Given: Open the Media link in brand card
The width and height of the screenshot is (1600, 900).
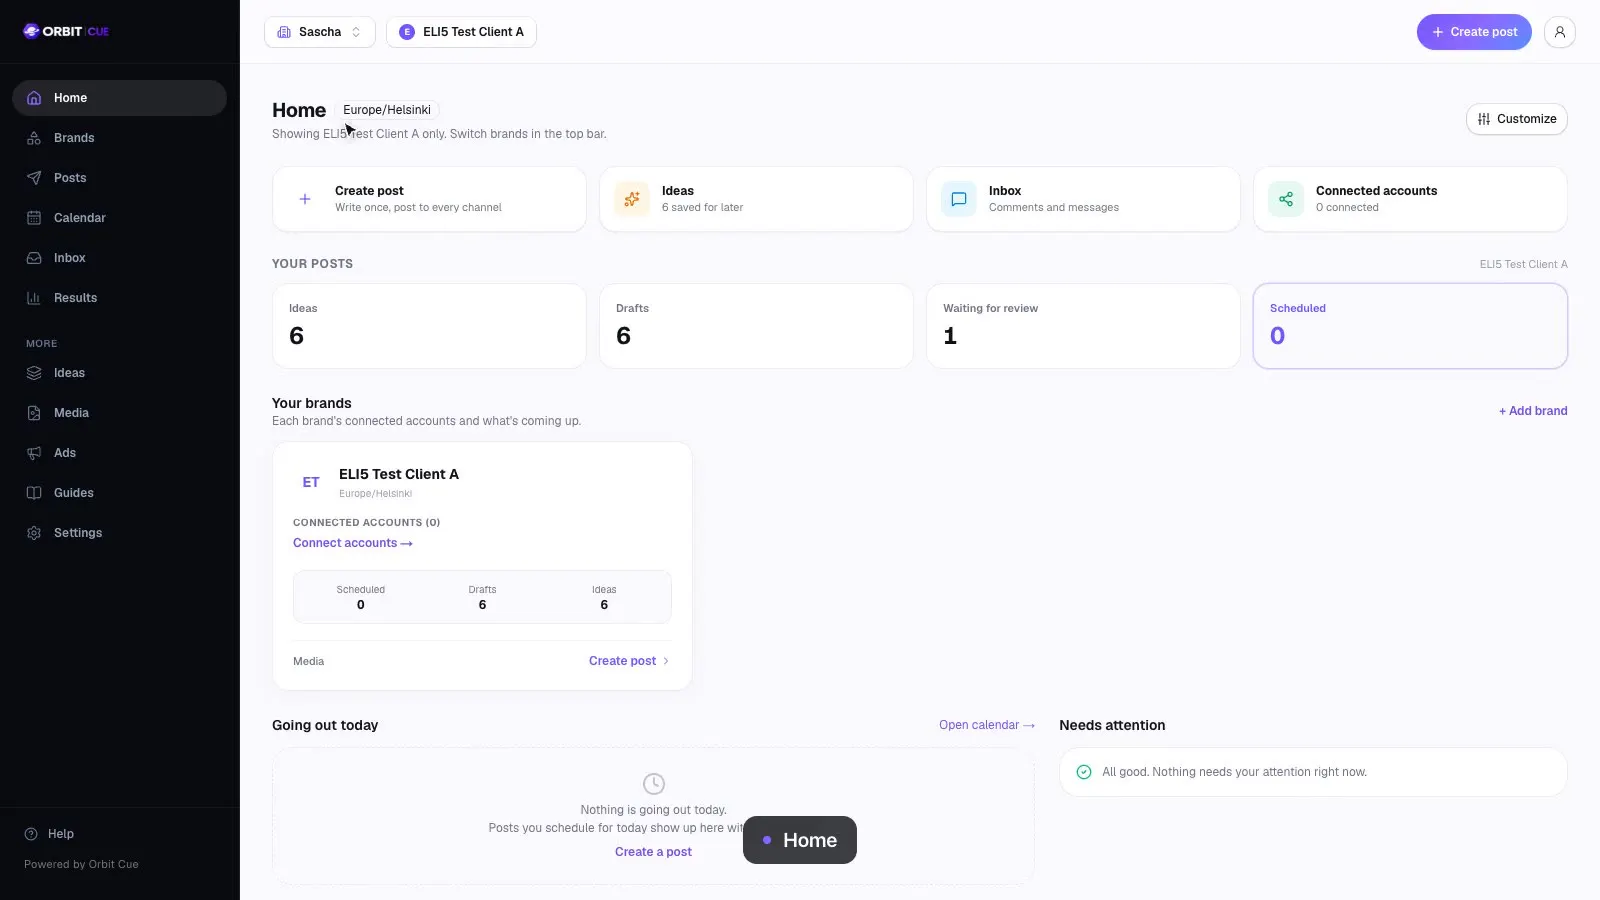Looking at the screenshot, I should [x=308, y=661].
